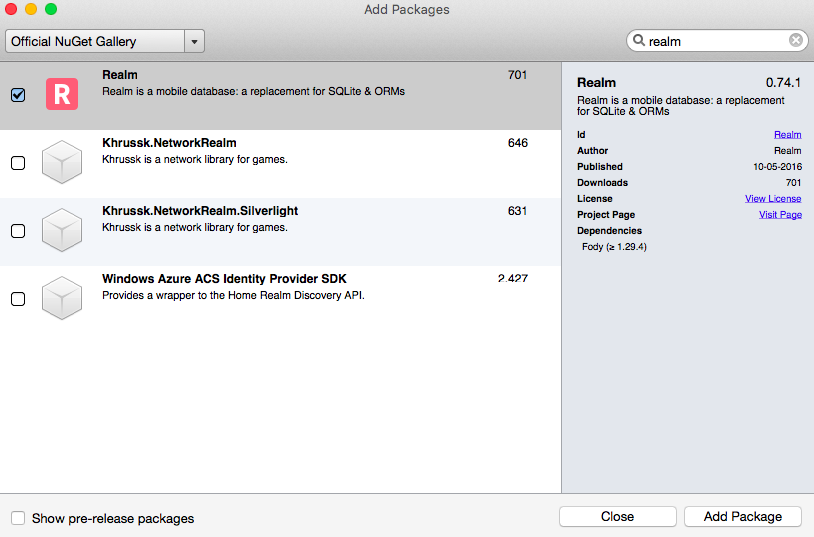The width and height of the screenshot is (814, 537).
Task: Click the Close button
Action: tap(617, 517)
